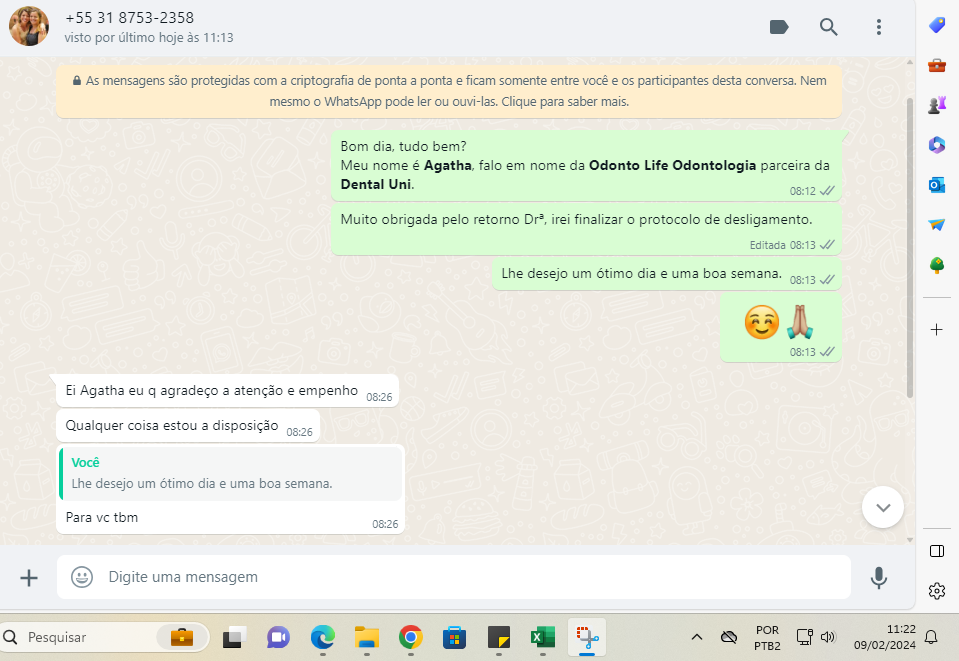Jump to latest messages with down arrow
959x661 pixels.
pos(883,507)
